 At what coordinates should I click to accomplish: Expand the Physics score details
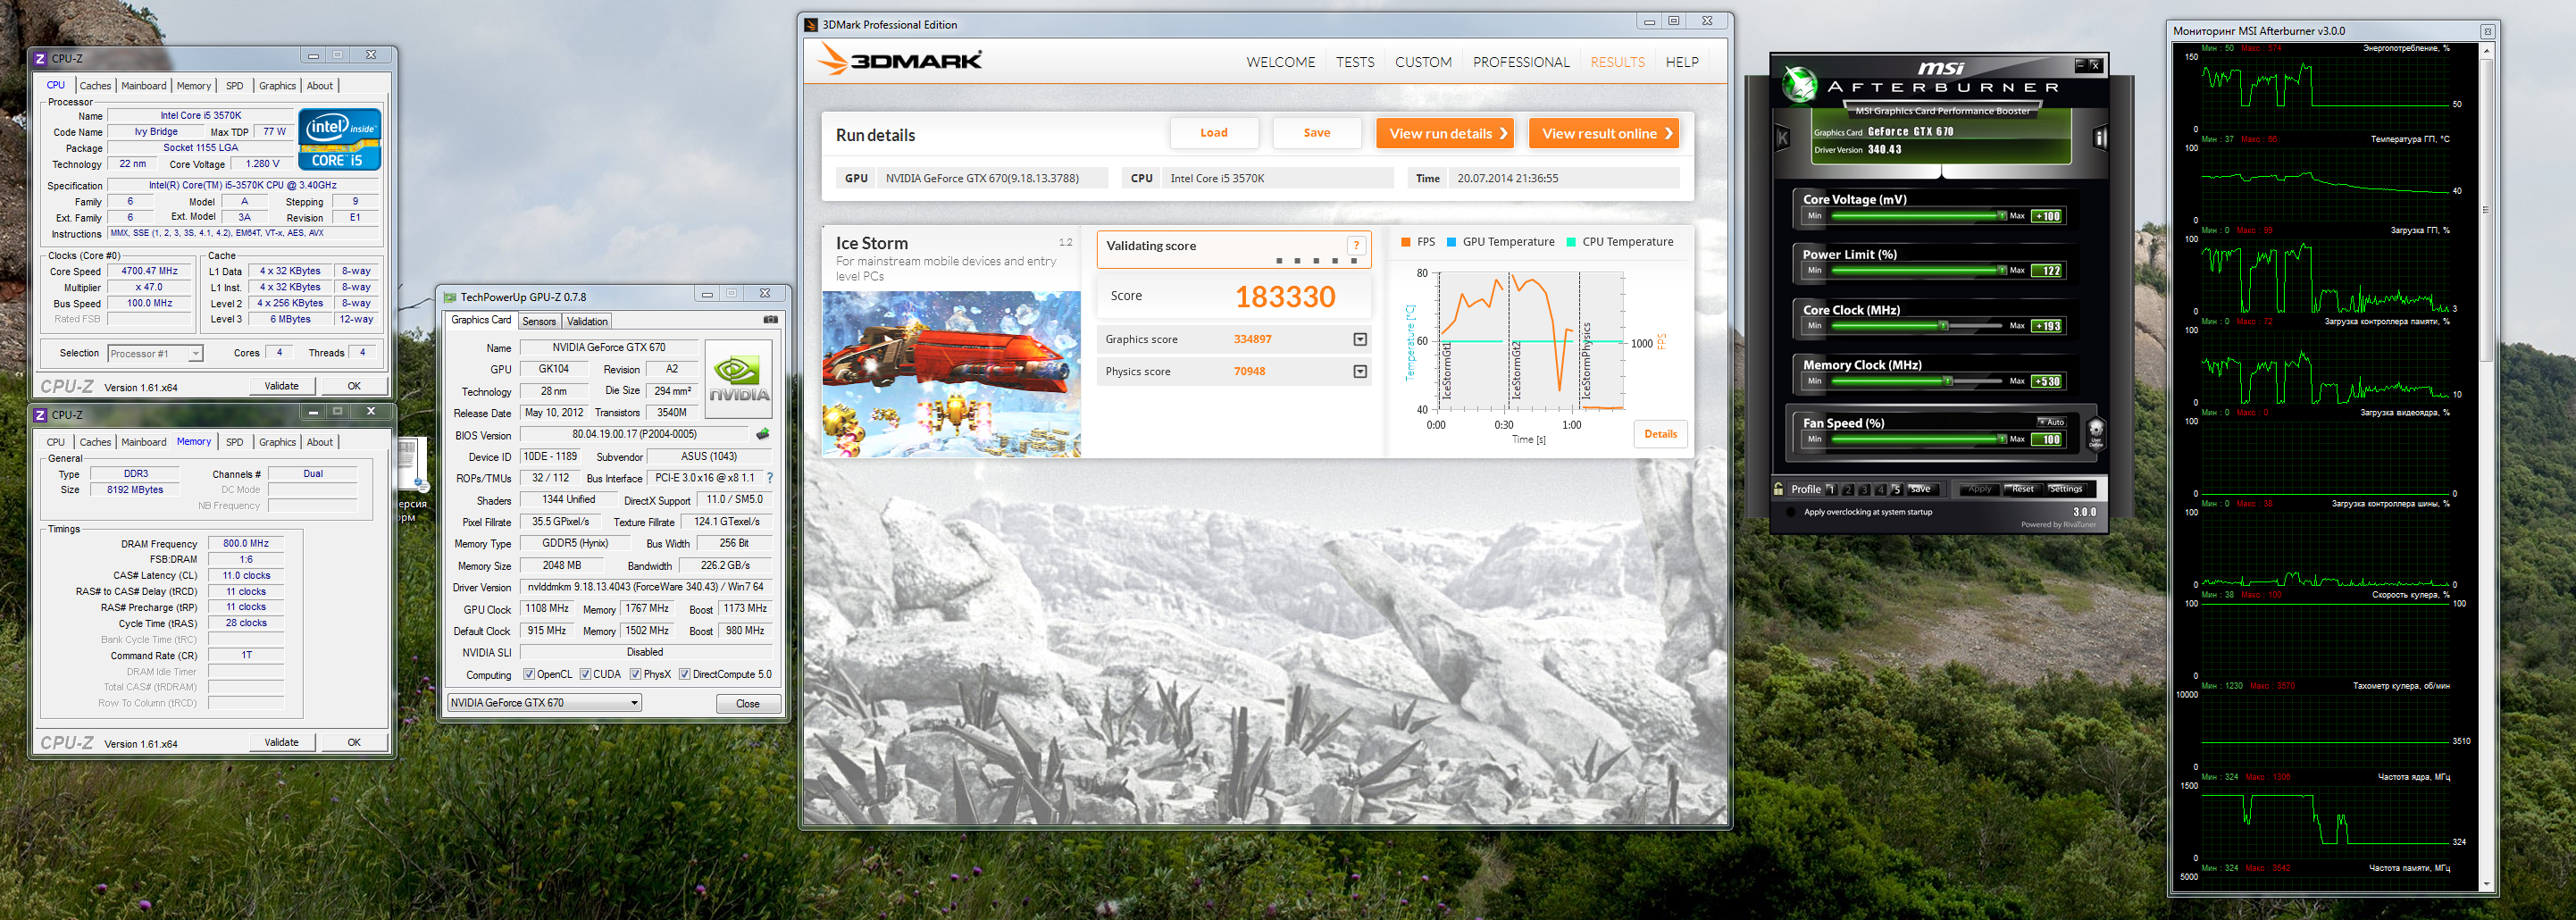tap(1360, 372)
